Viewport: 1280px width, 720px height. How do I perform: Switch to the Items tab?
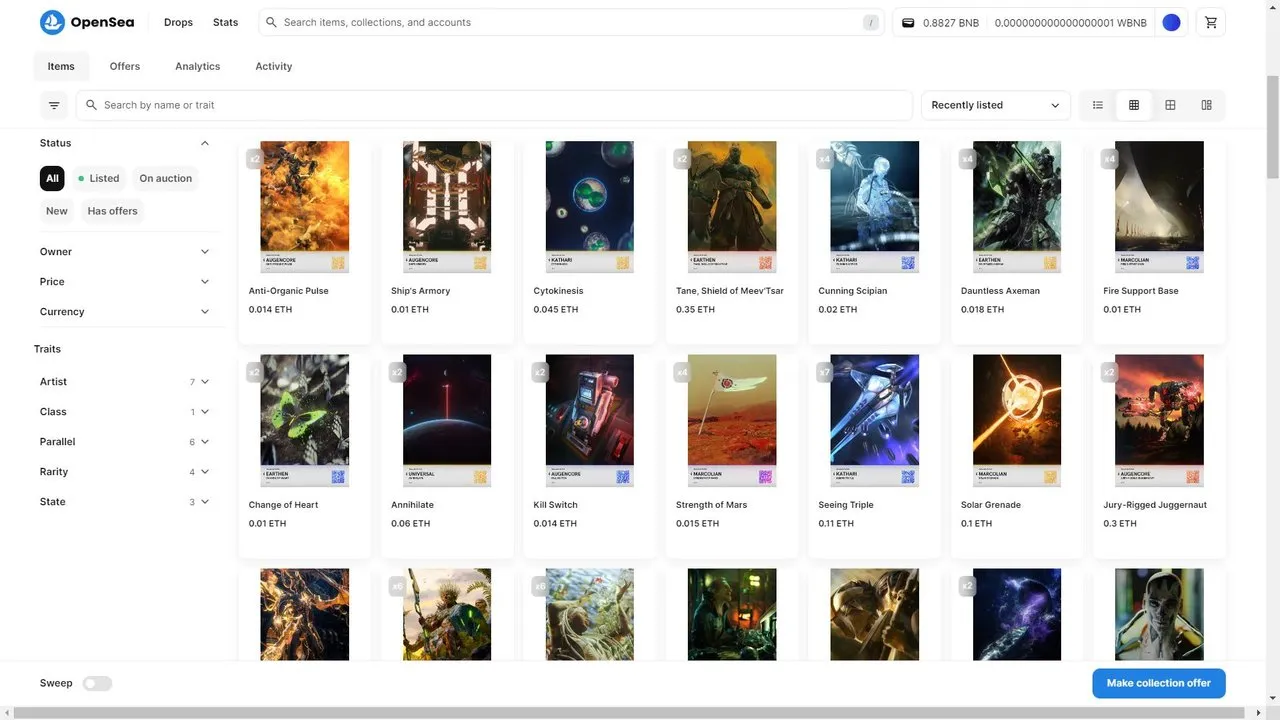pyautogui.click(x=61, y=66)
